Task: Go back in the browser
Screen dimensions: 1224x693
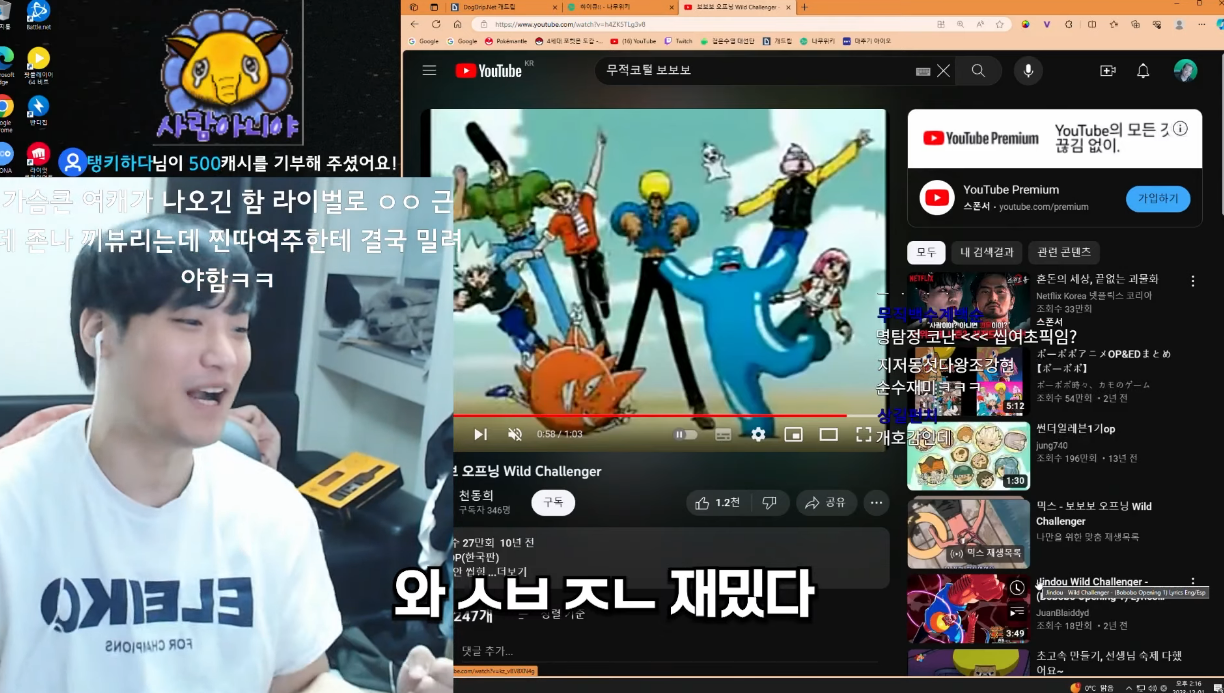Action: [415, 24]
